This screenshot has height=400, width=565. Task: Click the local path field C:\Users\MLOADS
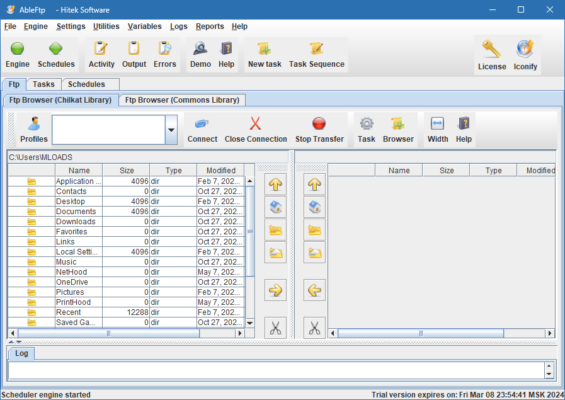pyautogui.click(x=148, y=157)
